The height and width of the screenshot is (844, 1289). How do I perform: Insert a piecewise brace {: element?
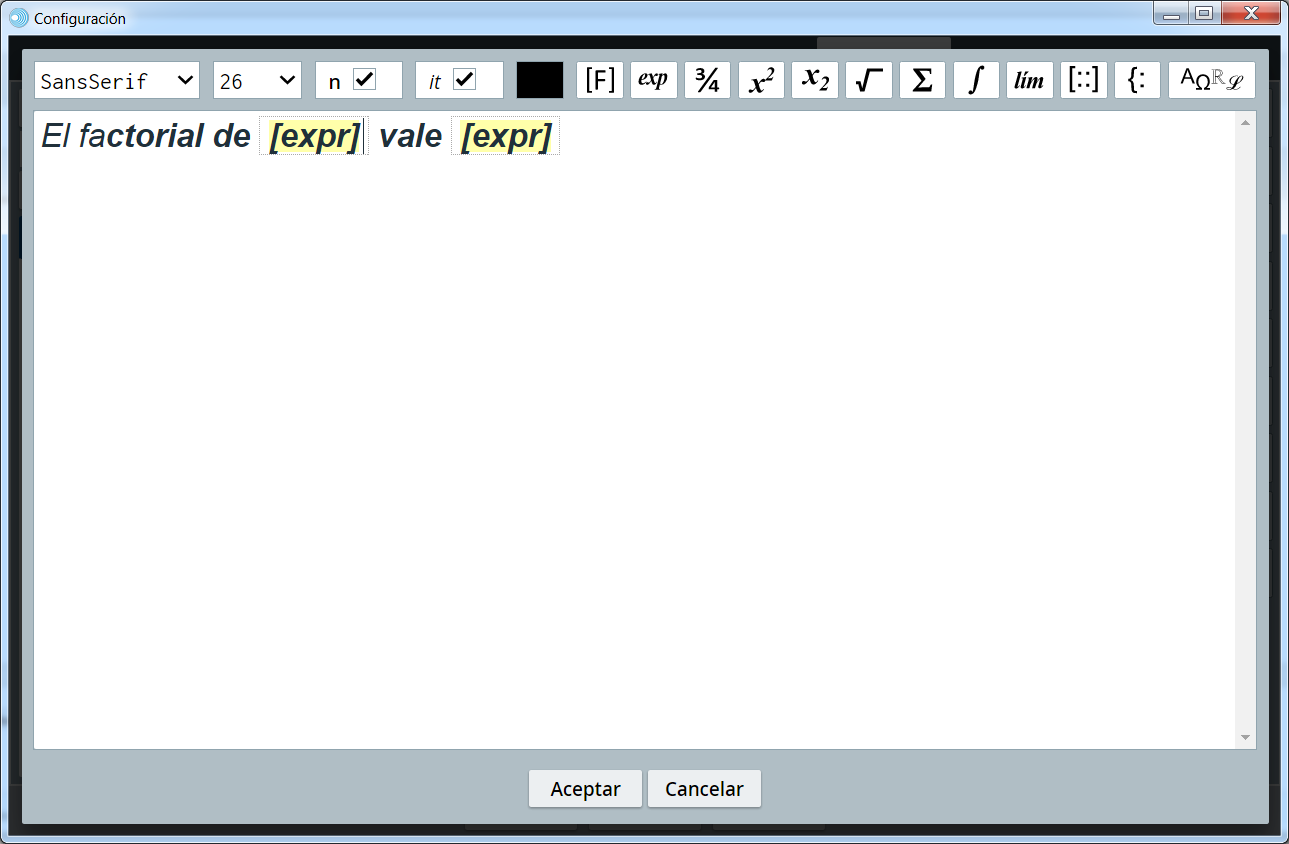(1137, 80)
